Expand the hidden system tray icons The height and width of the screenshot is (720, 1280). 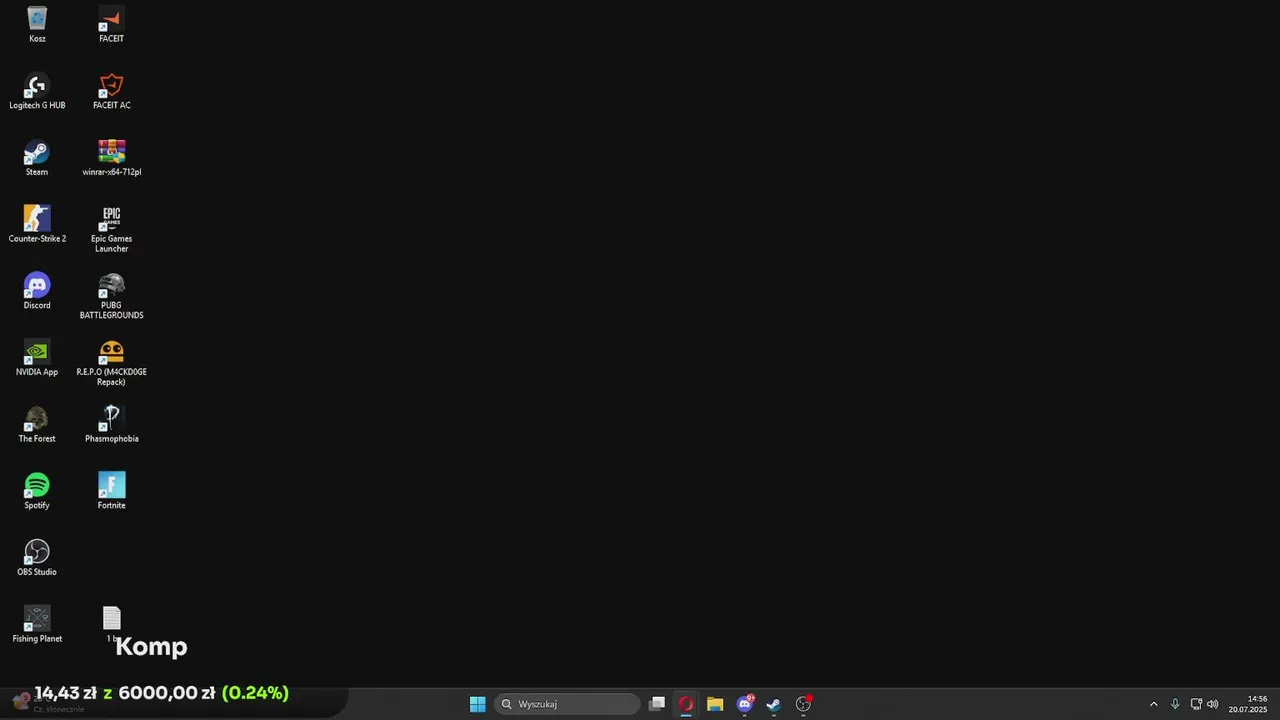click(1153, 704)
